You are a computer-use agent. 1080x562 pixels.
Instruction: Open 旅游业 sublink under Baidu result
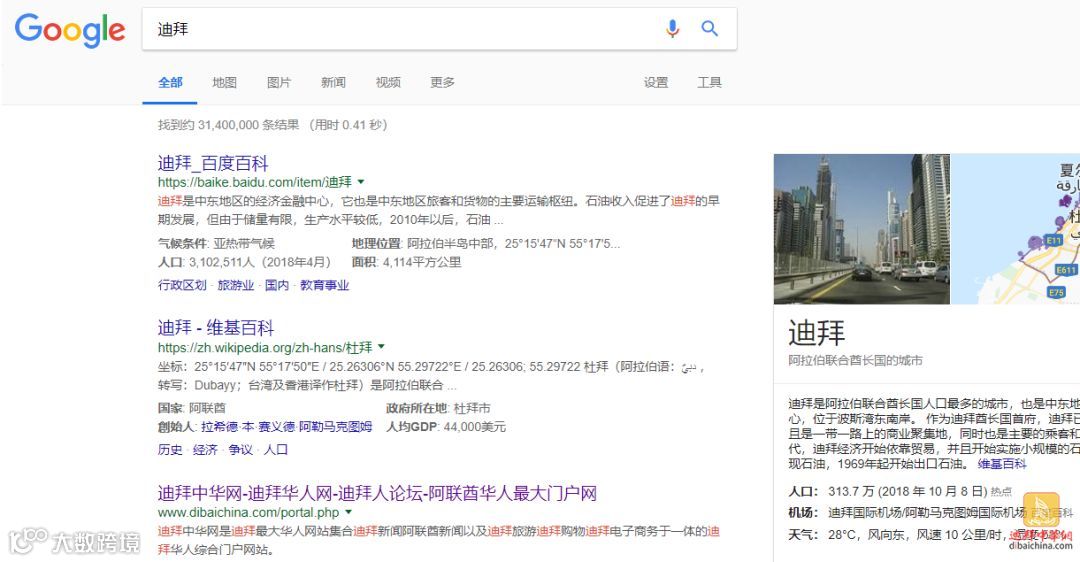coord(236,285)
